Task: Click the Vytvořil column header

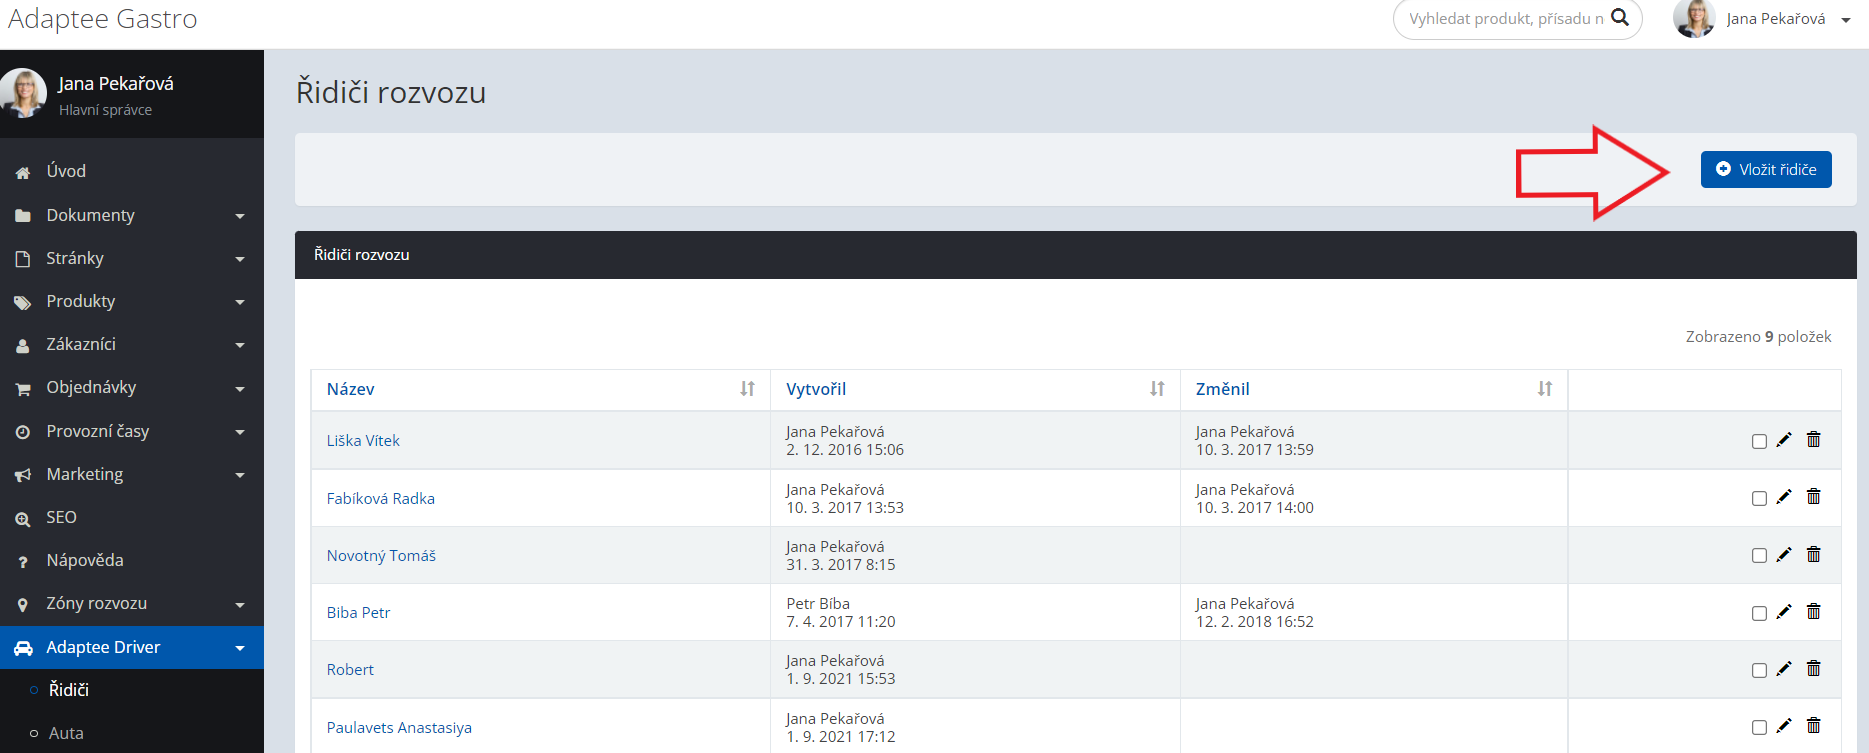Action: click(816, 389)
